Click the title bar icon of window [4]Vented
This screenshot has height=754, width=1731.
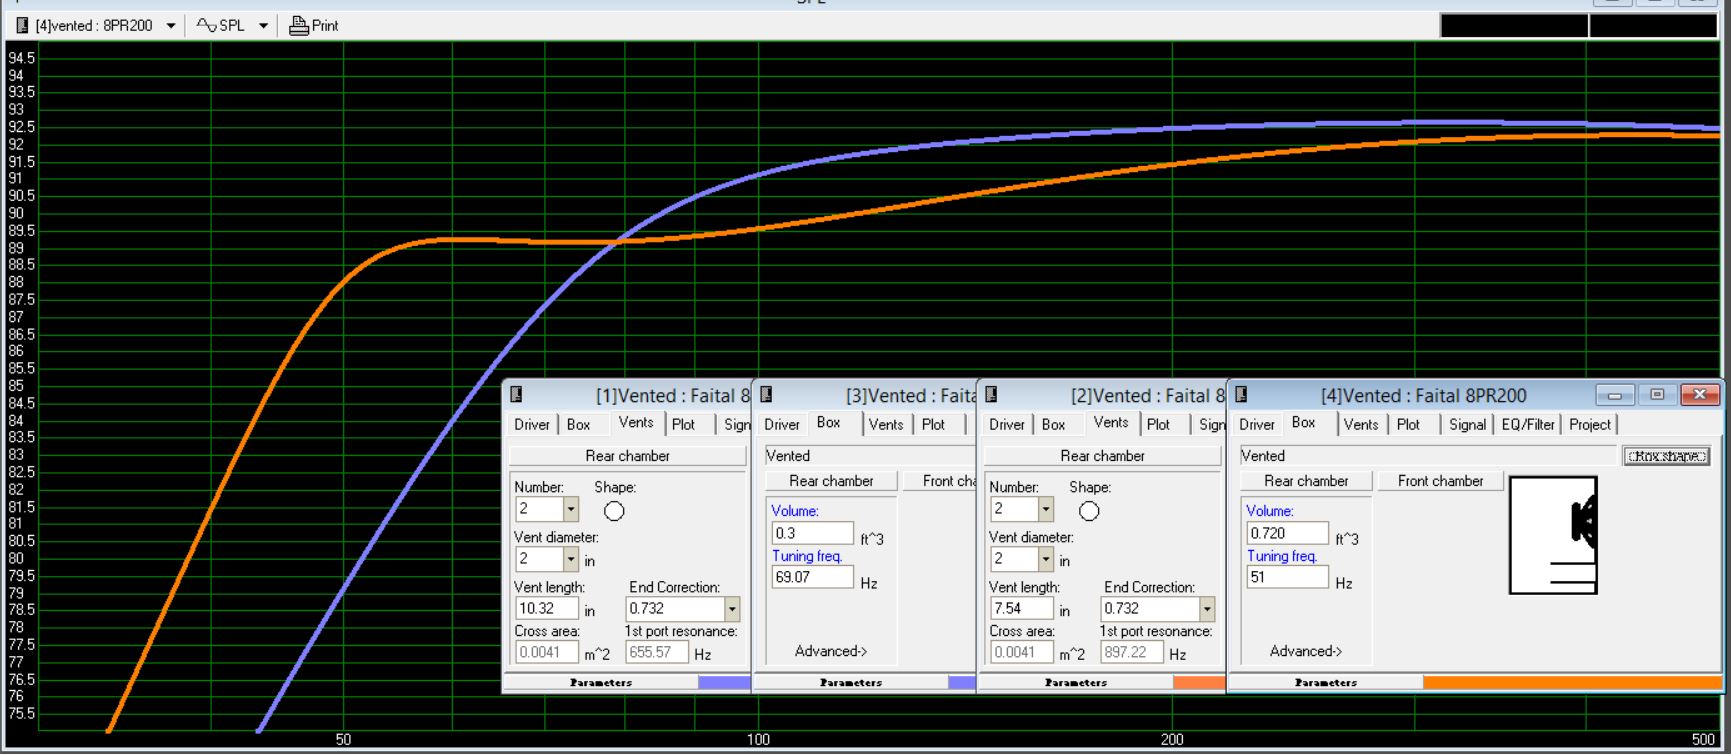click(x=1241, y=395)
